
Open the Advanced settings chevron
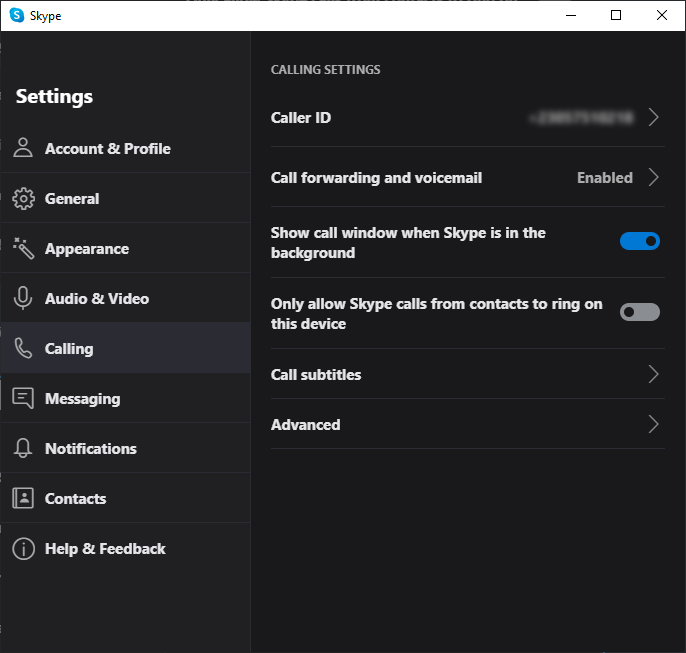(x=653, y=424)
